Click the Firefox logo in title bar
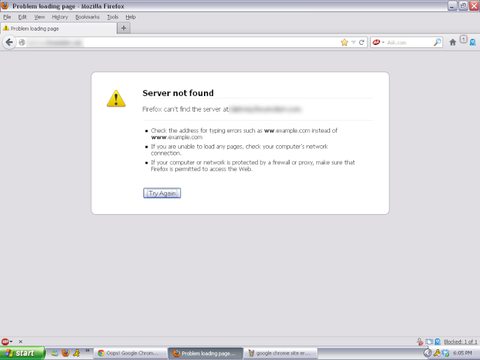The height and width of the screenshot is (360, 480). [5, 5]
